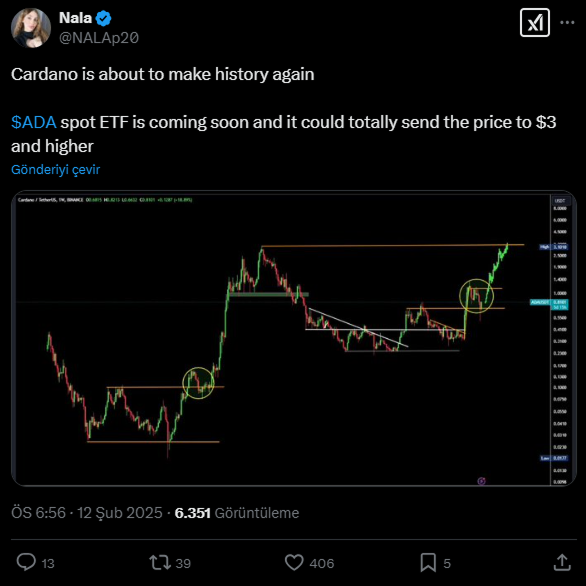Screen dimensions: 586x586
Task: Click the 13 replies count
Action: point(48,563)
